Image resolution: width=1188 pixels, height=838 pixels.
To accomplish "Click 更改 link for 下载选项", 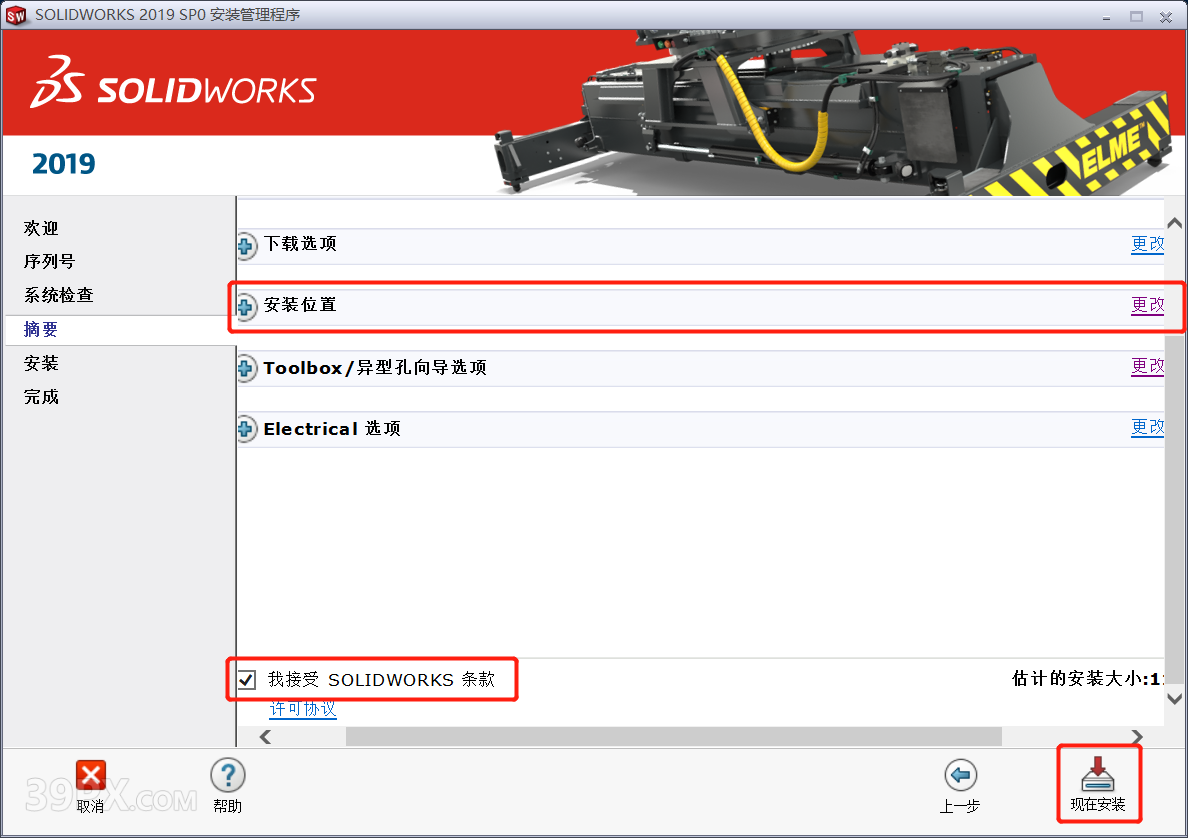I will (1147, 244).
